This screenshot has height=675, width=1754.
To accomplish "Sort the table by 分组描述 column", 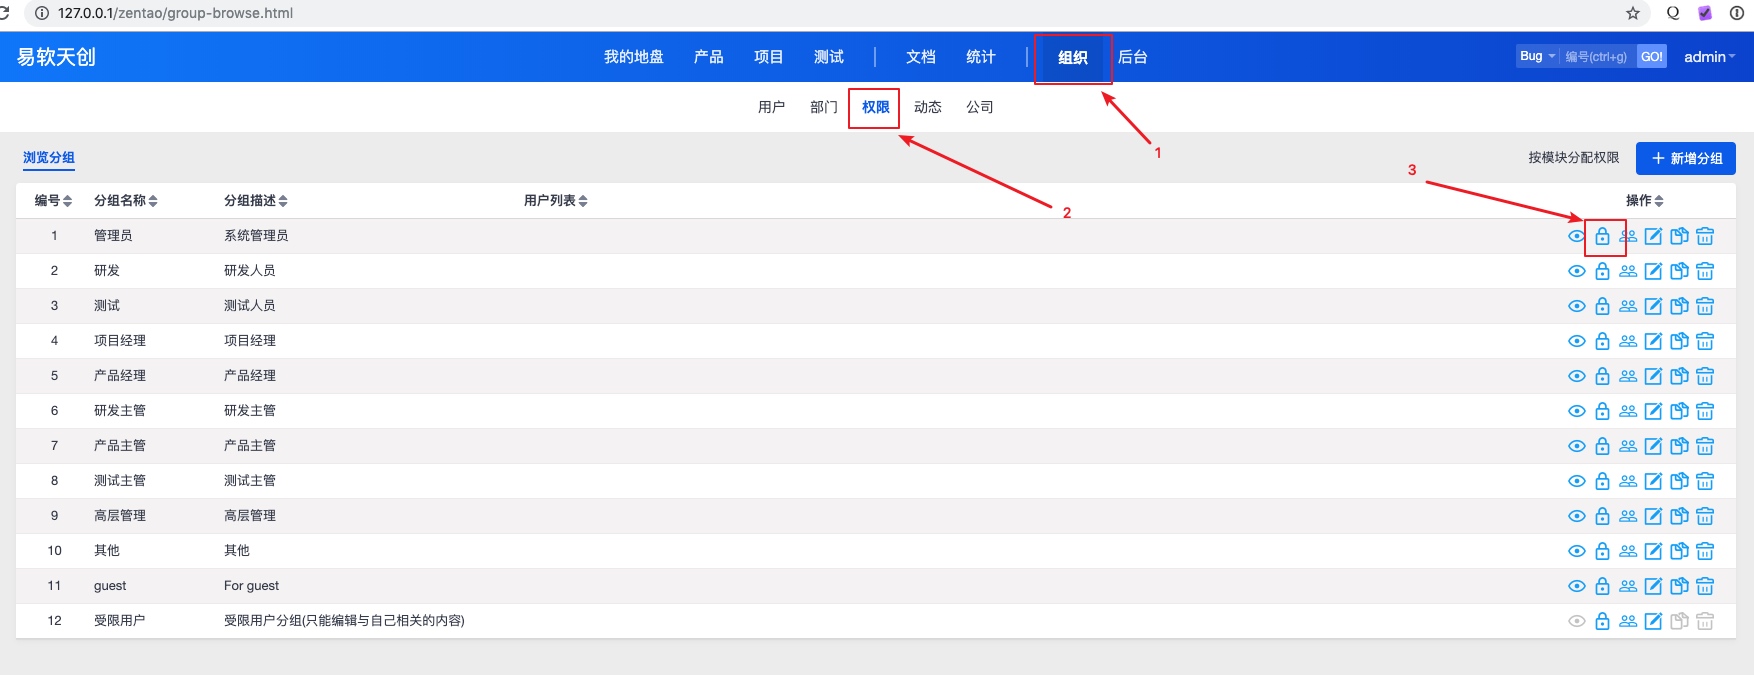I will tap(255, 200).
